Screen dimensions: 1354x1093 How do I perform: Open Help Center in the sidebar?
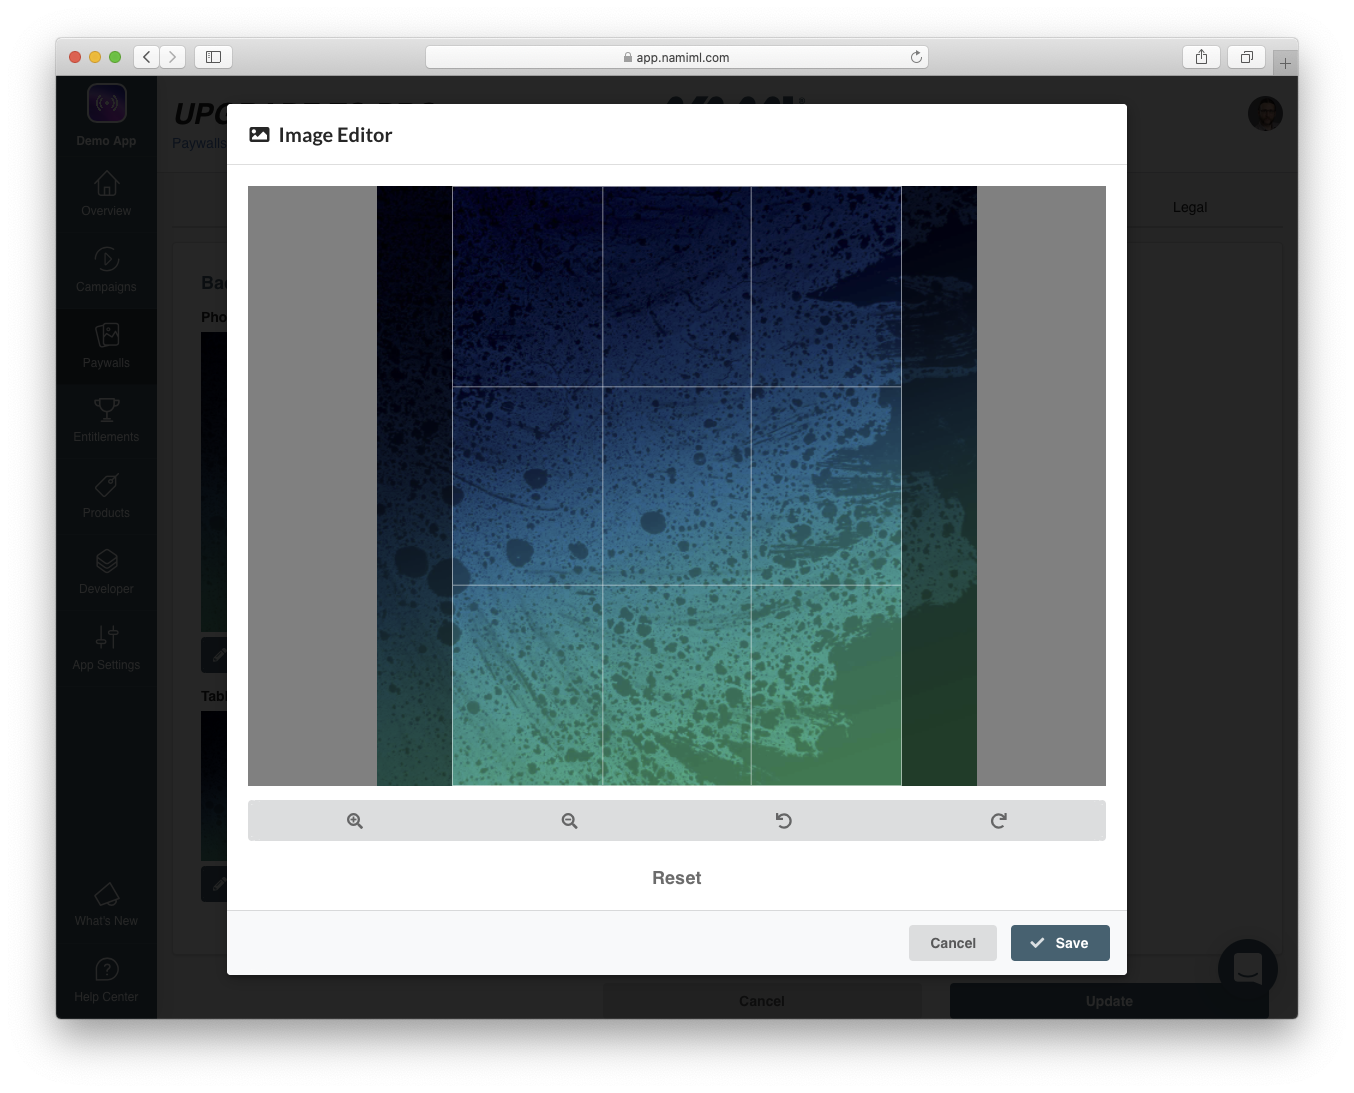pyautogui.click(x=106, y=980)
